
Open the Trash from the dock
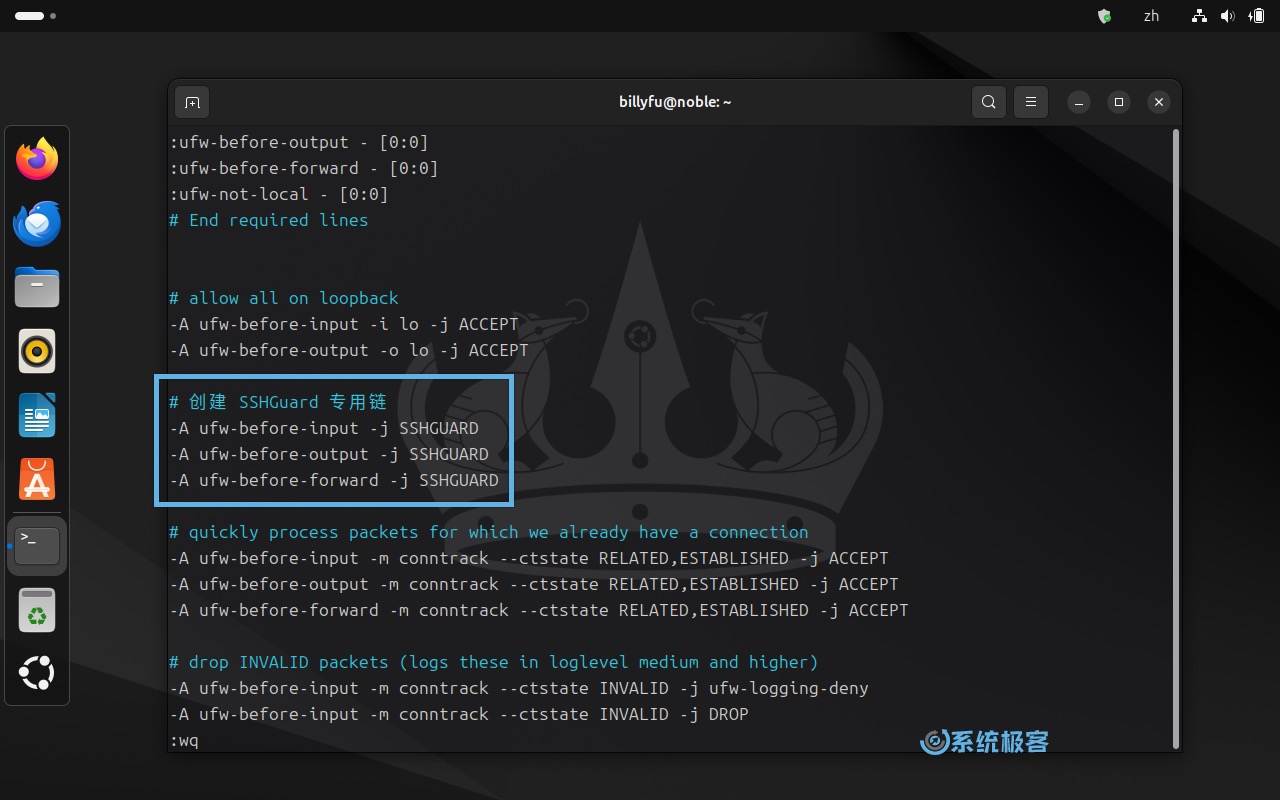tap(37, 610)
